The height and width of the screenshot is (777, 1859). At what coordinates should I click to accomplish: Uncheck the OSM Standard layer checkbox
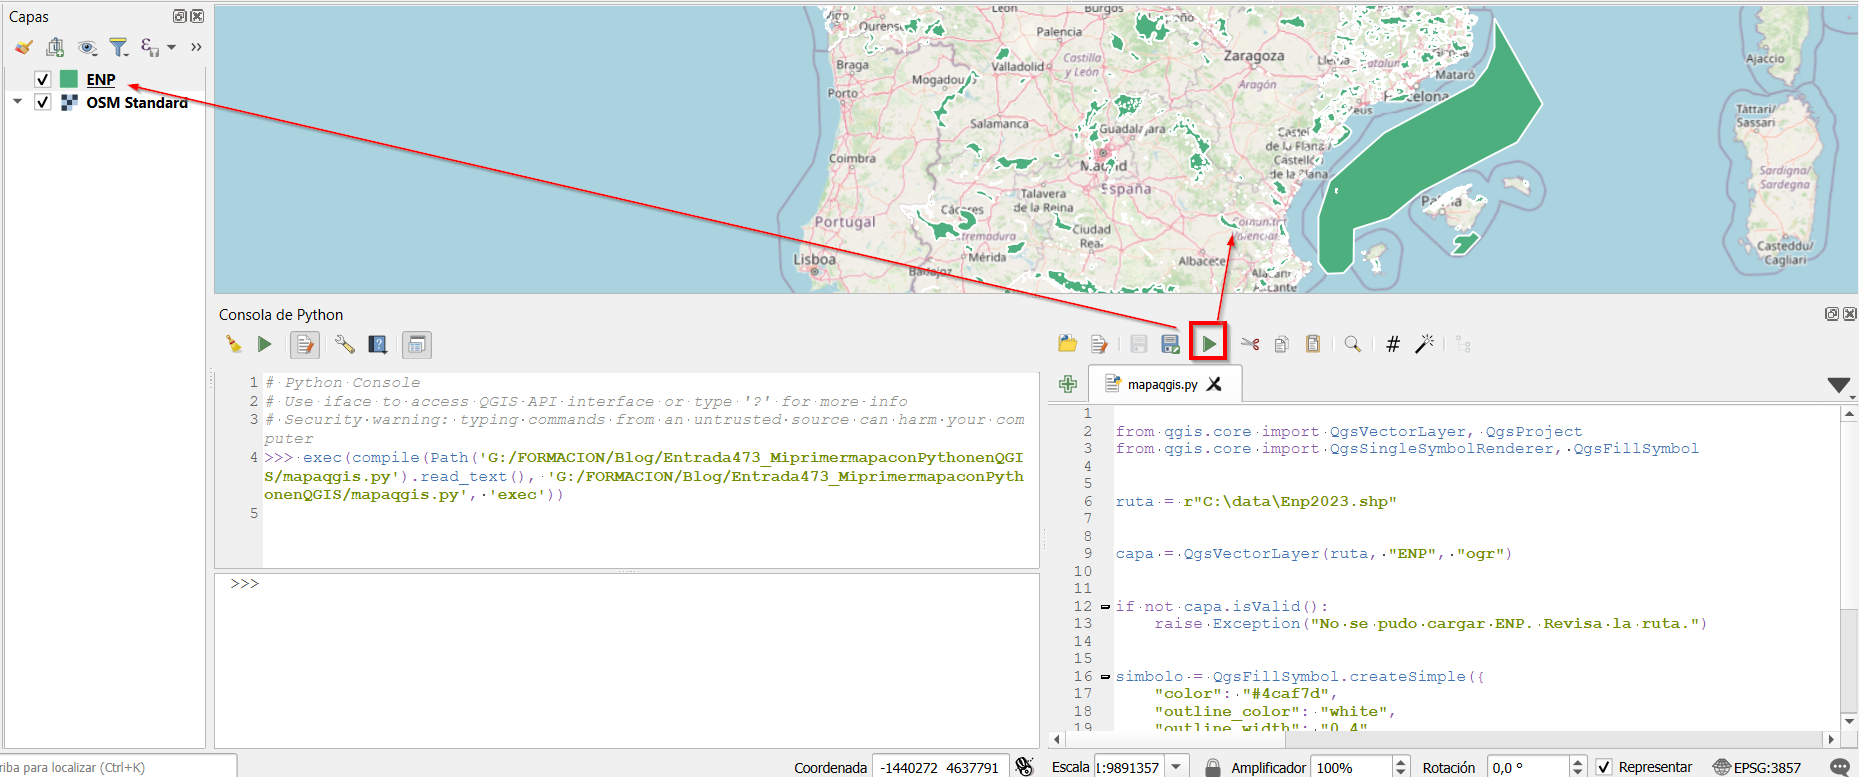click(42, 102)
